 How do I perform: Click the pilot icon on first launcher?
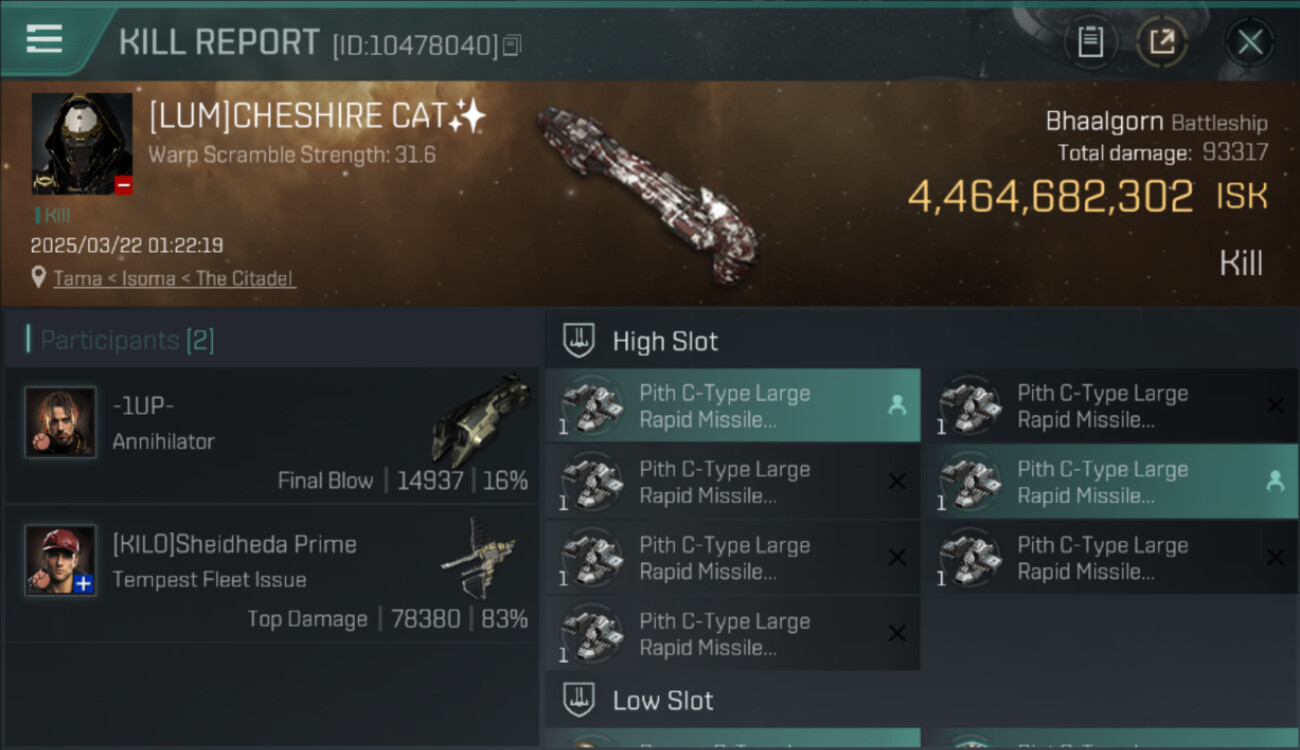tap(897, 405)
